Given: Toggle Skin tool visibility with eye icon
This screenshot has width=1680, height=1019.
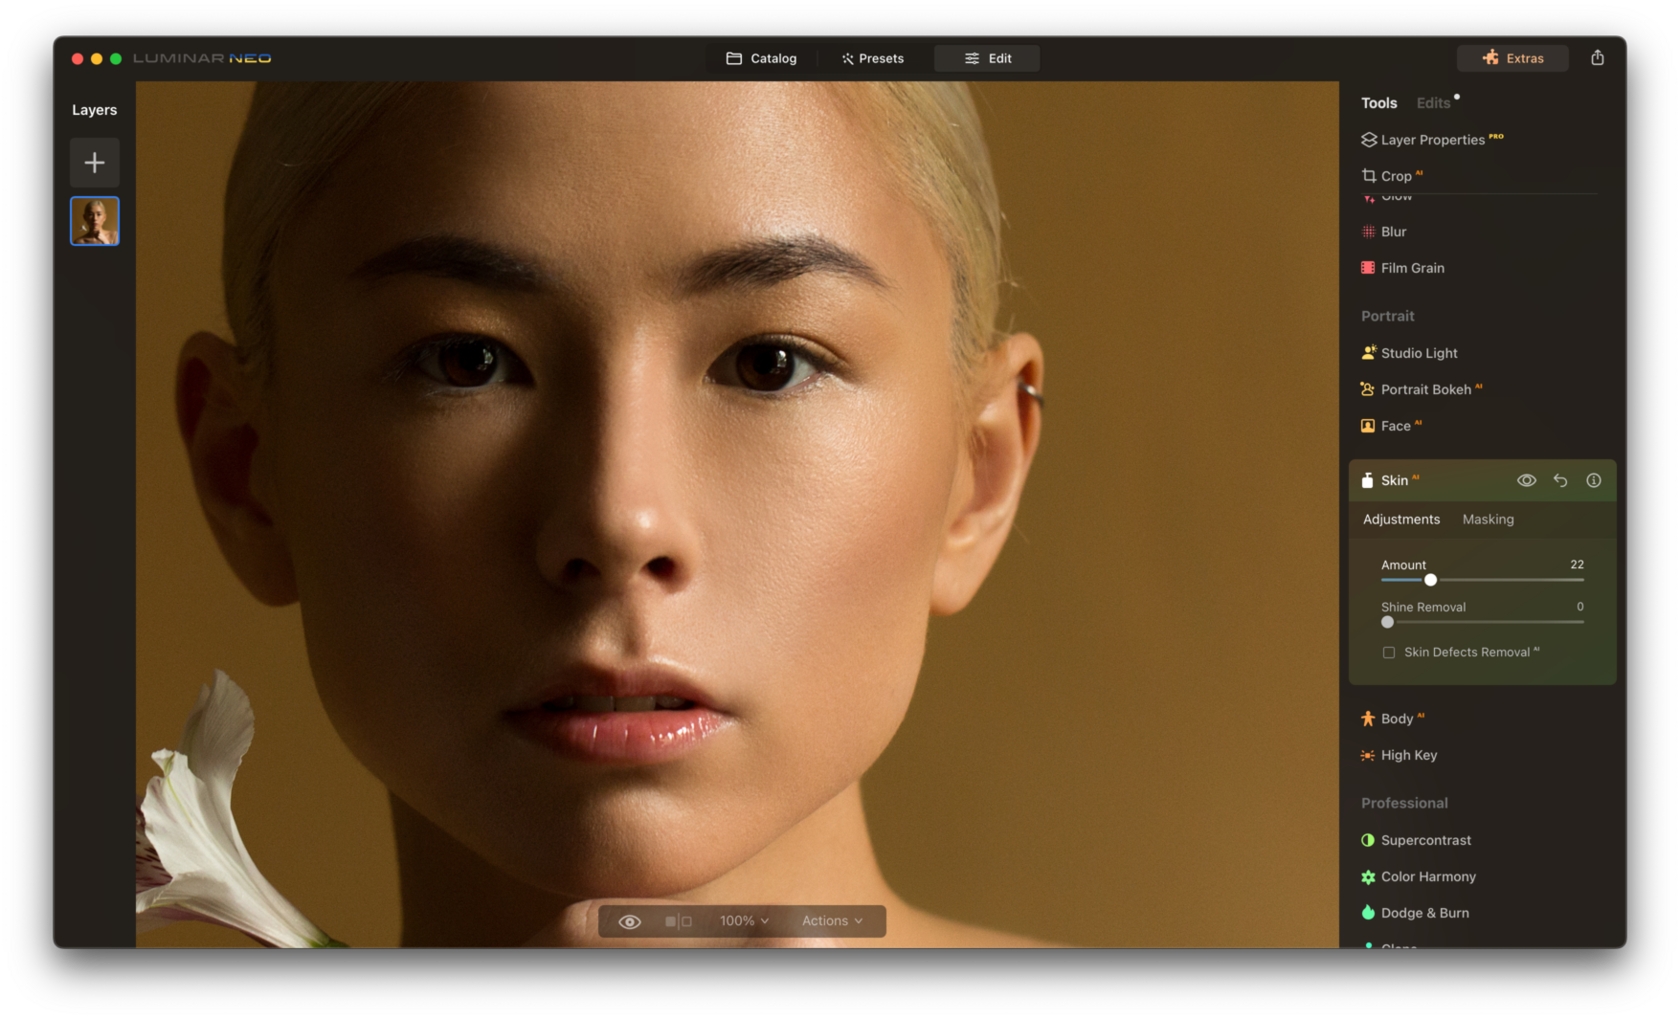Looking at the screenshot, I should [x=1527, y=480].
